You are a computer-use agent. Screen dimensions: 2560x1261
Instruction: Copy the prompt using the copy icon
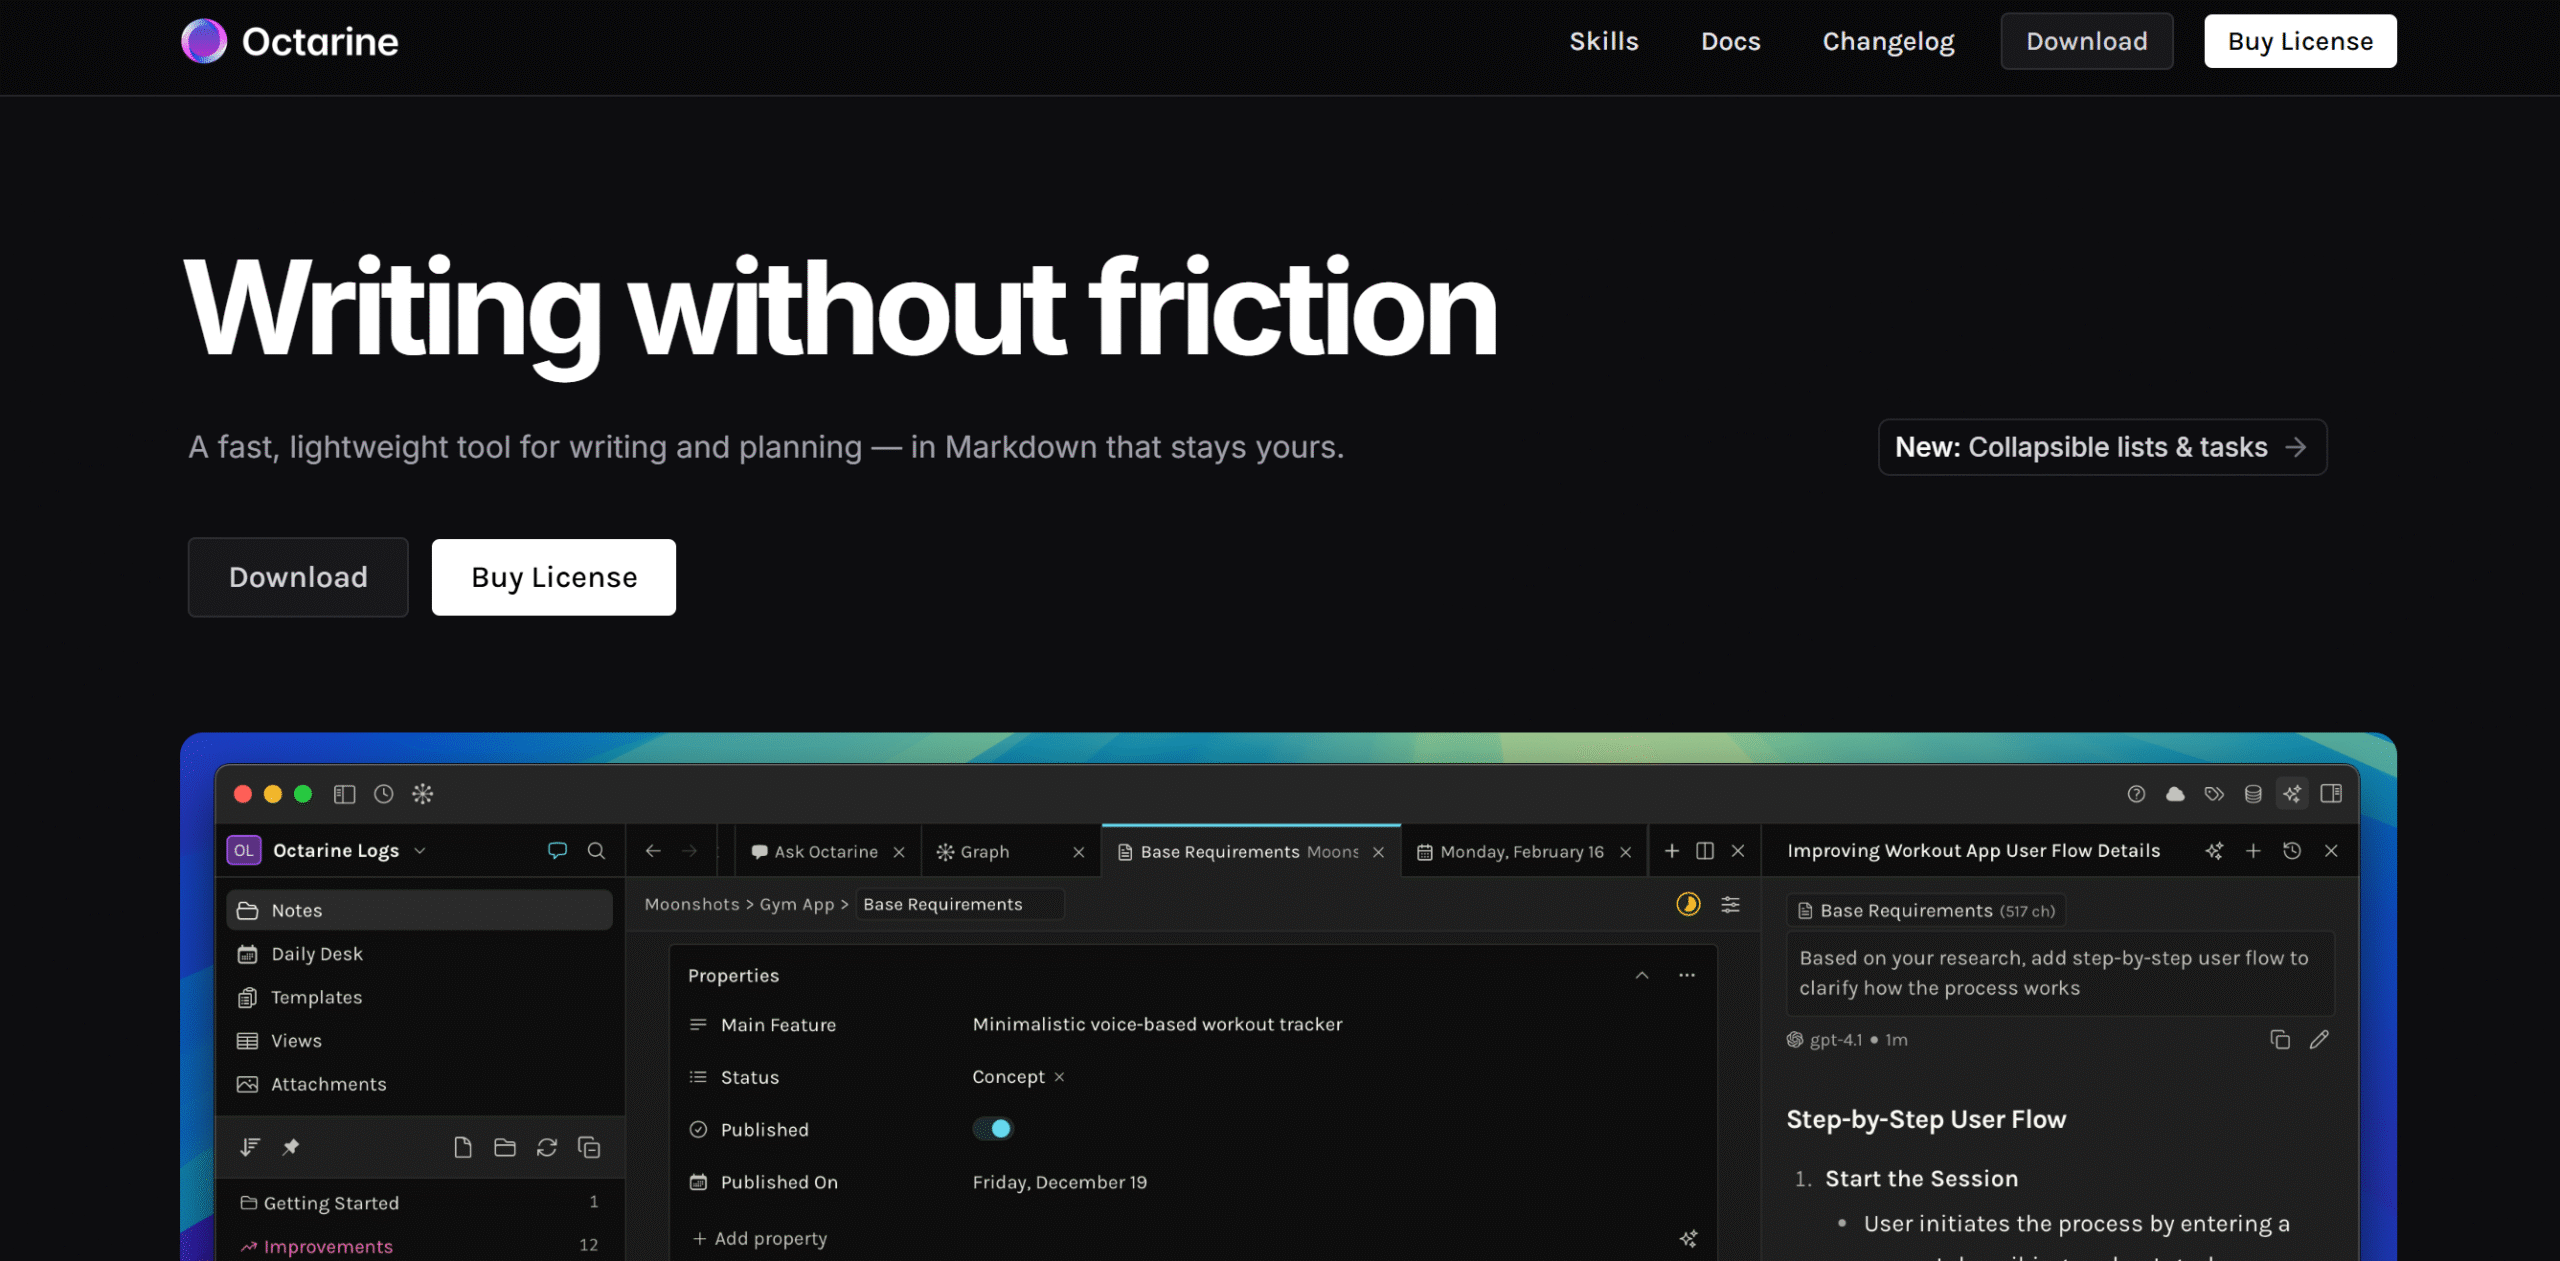[x=2280, y=1040]
